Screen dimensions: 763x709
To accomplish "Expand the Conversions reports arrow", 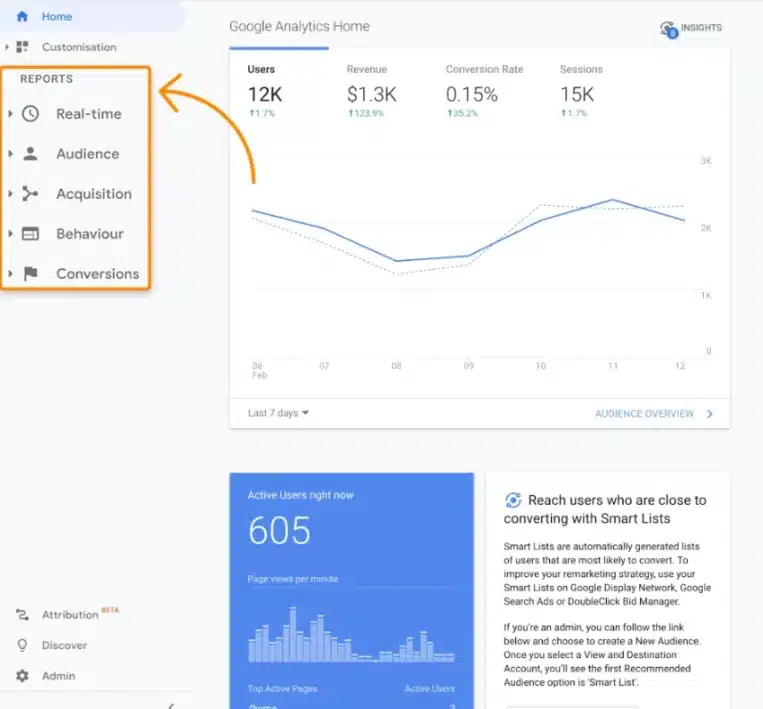I will click(x=10, y=273).
